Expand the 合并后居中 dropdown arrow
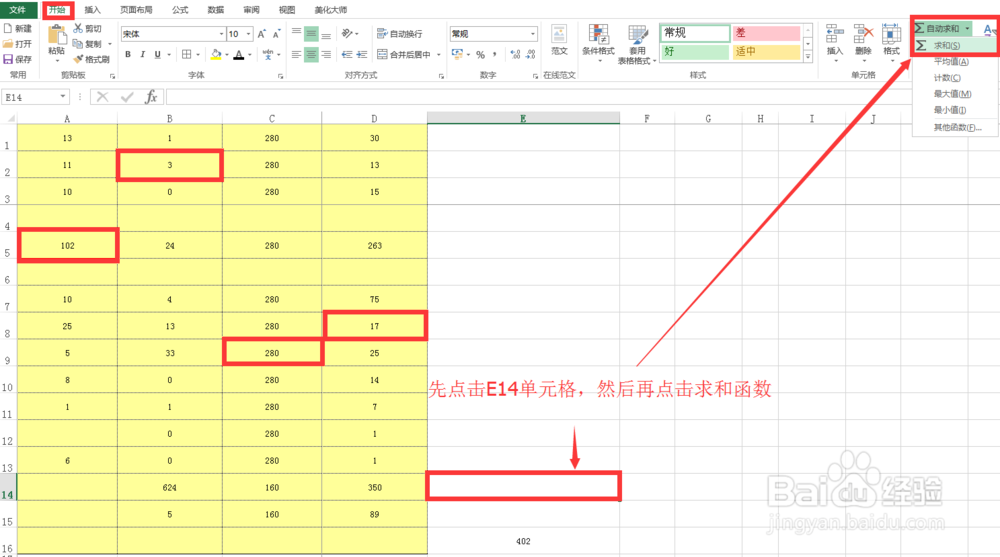1000x557 pixels. [x=439, y=55]
